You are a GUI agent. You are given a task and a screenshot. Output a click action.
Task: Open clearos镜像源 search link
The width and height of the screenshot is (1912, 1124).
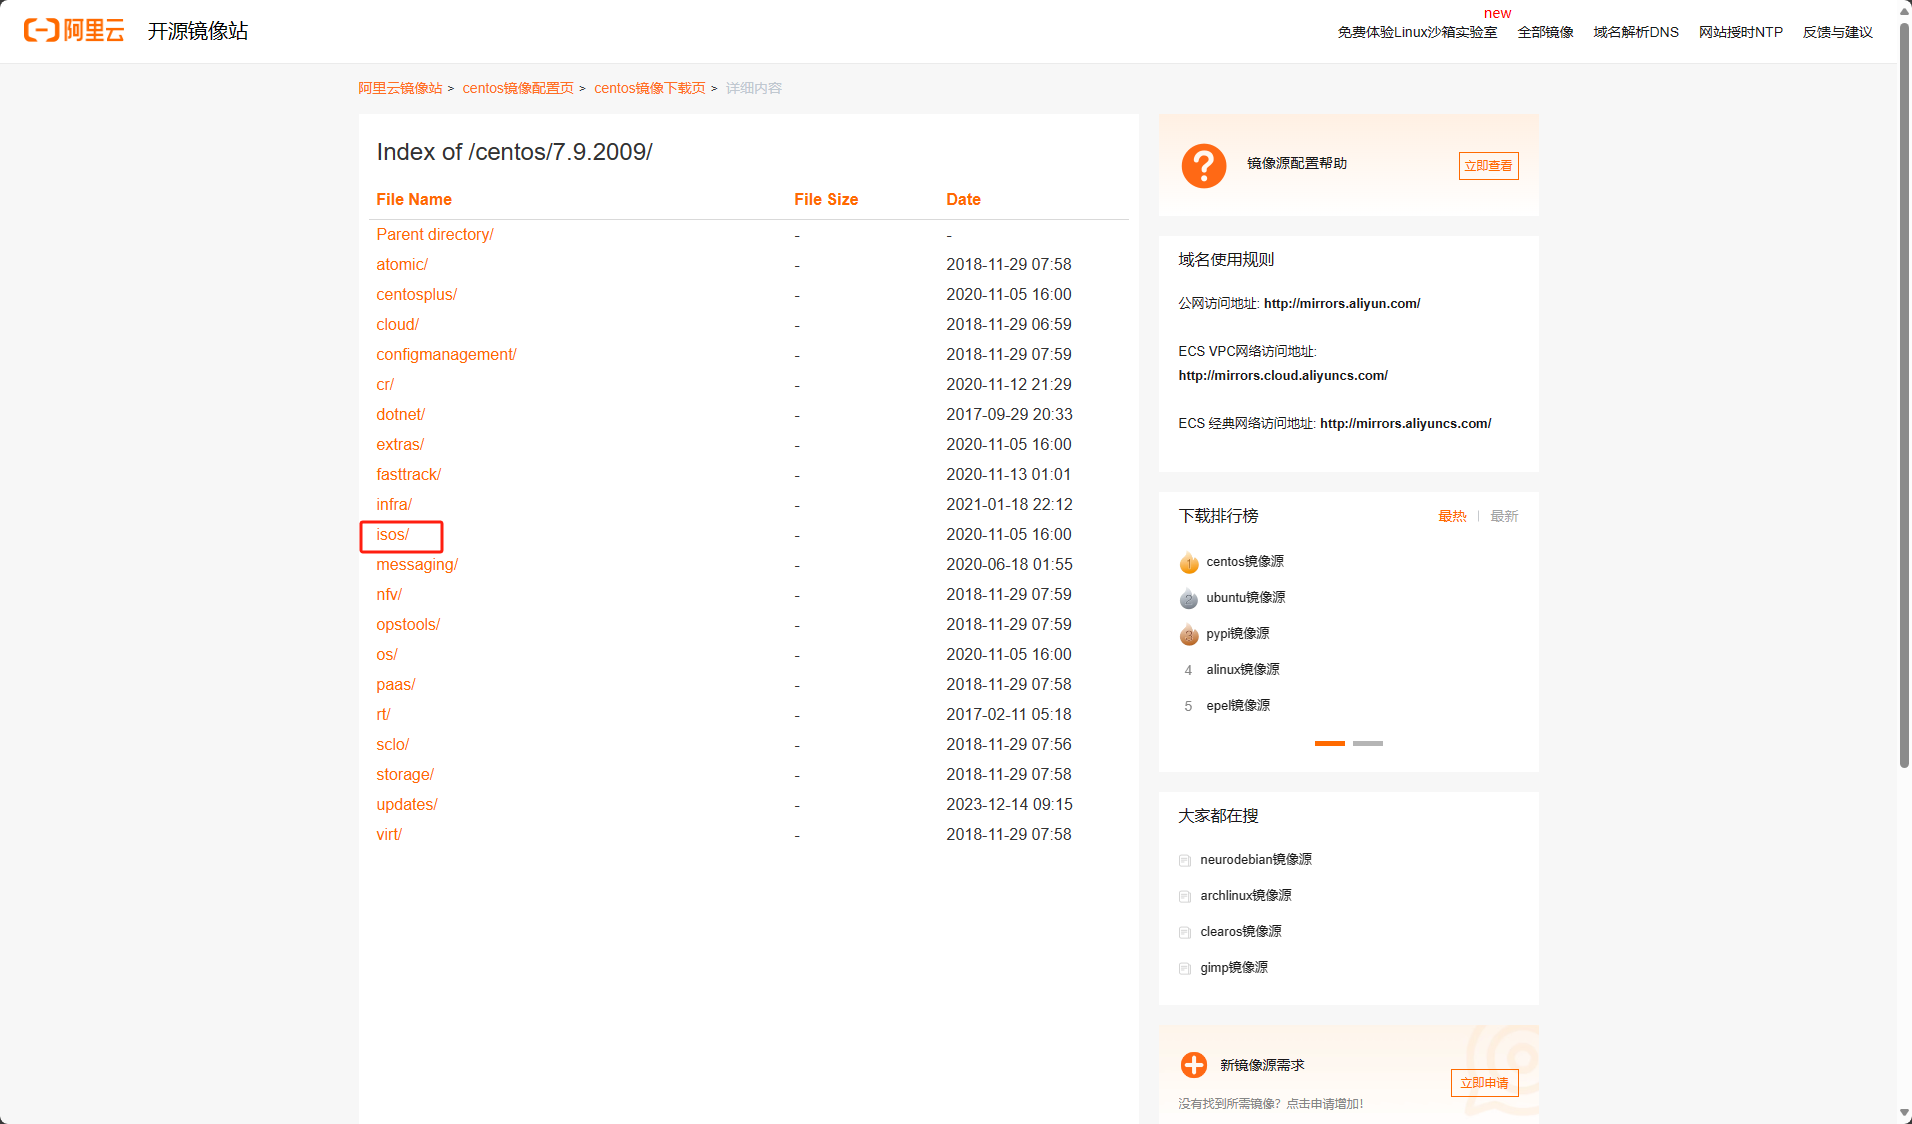[1241, 932]
